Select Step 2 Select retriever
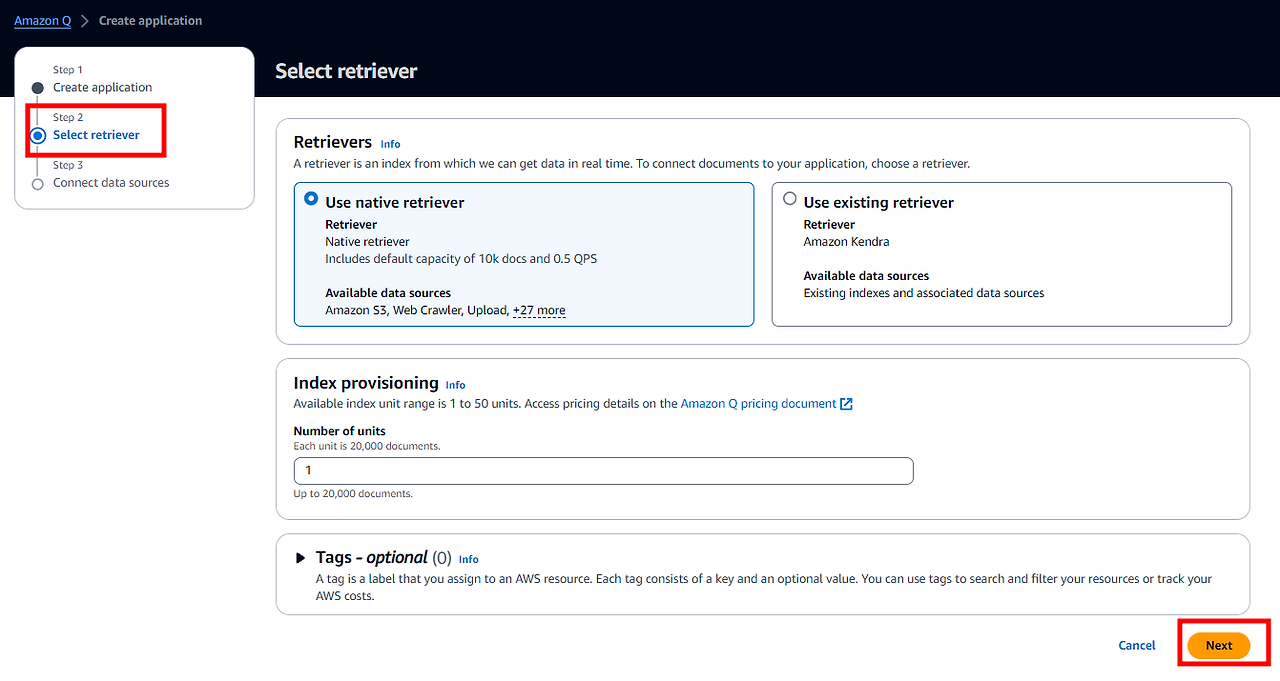Viewport: 1280px width, 681px height. [x=96, y=135]
